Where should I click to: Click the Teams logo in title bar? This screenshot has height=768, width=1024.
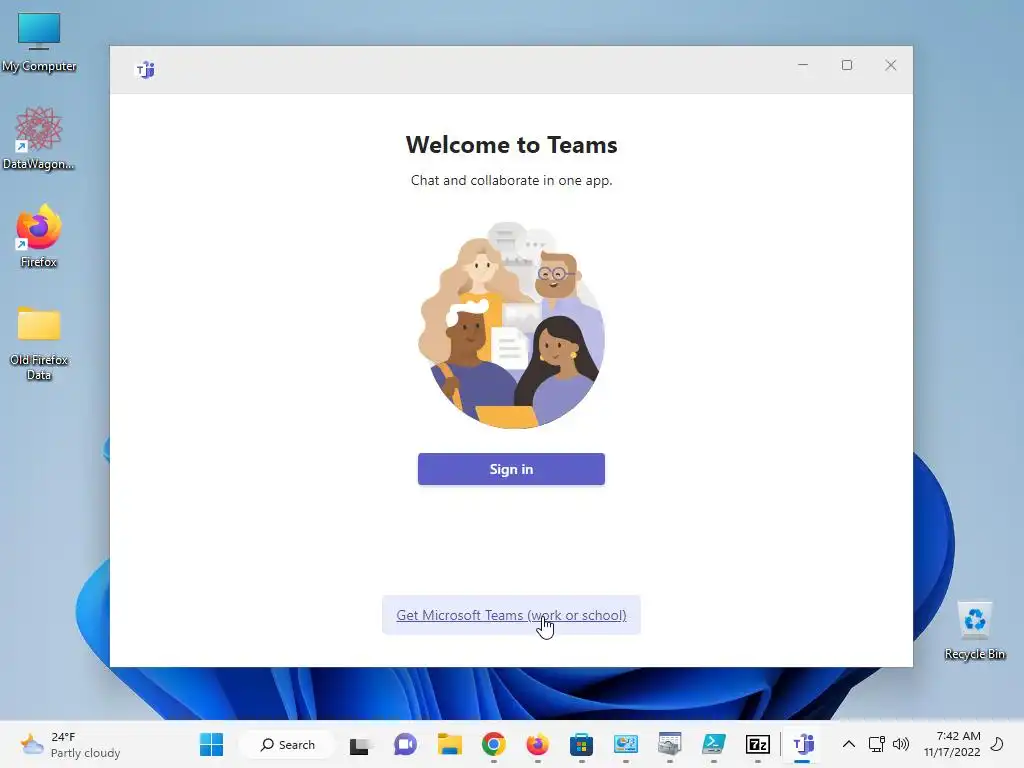click(x=145, y=69)
